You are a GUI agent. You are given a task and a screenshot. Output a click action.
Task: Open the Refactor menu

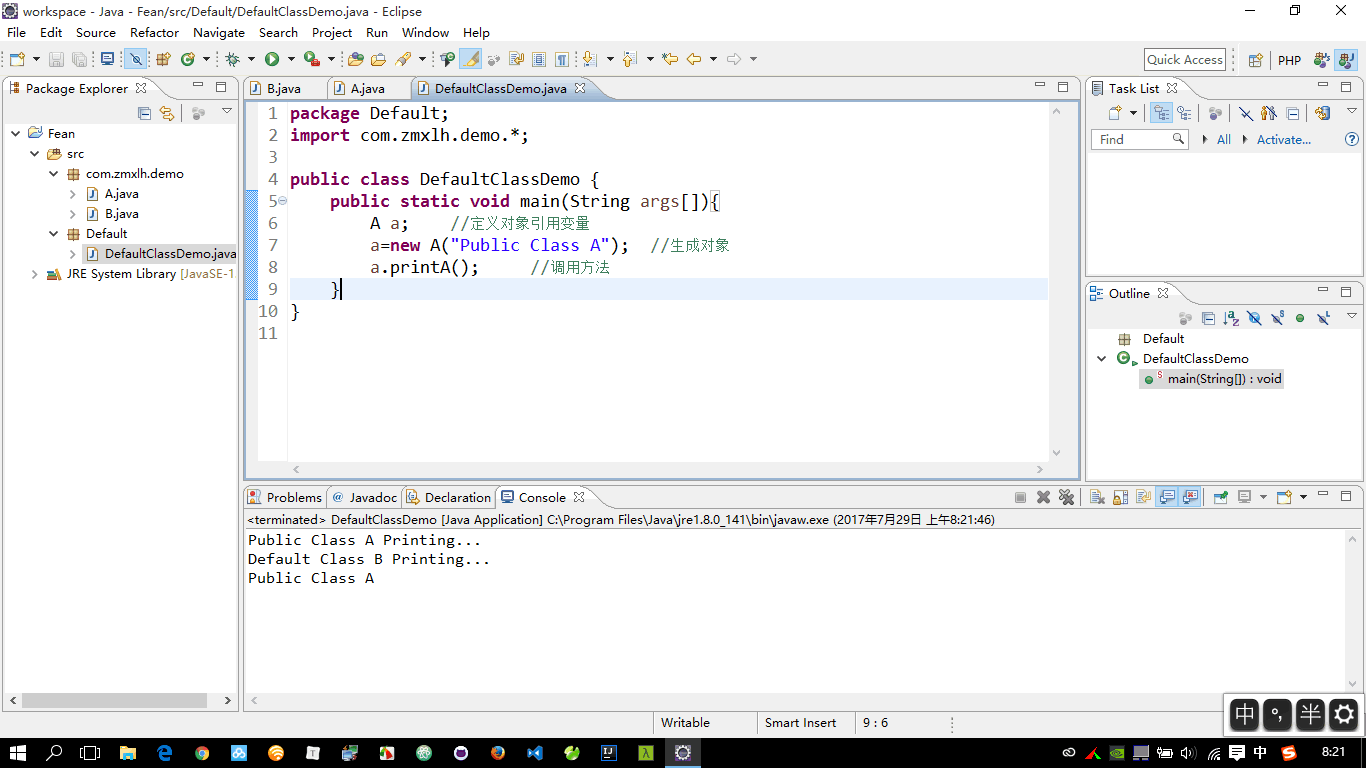click(155, 32)
